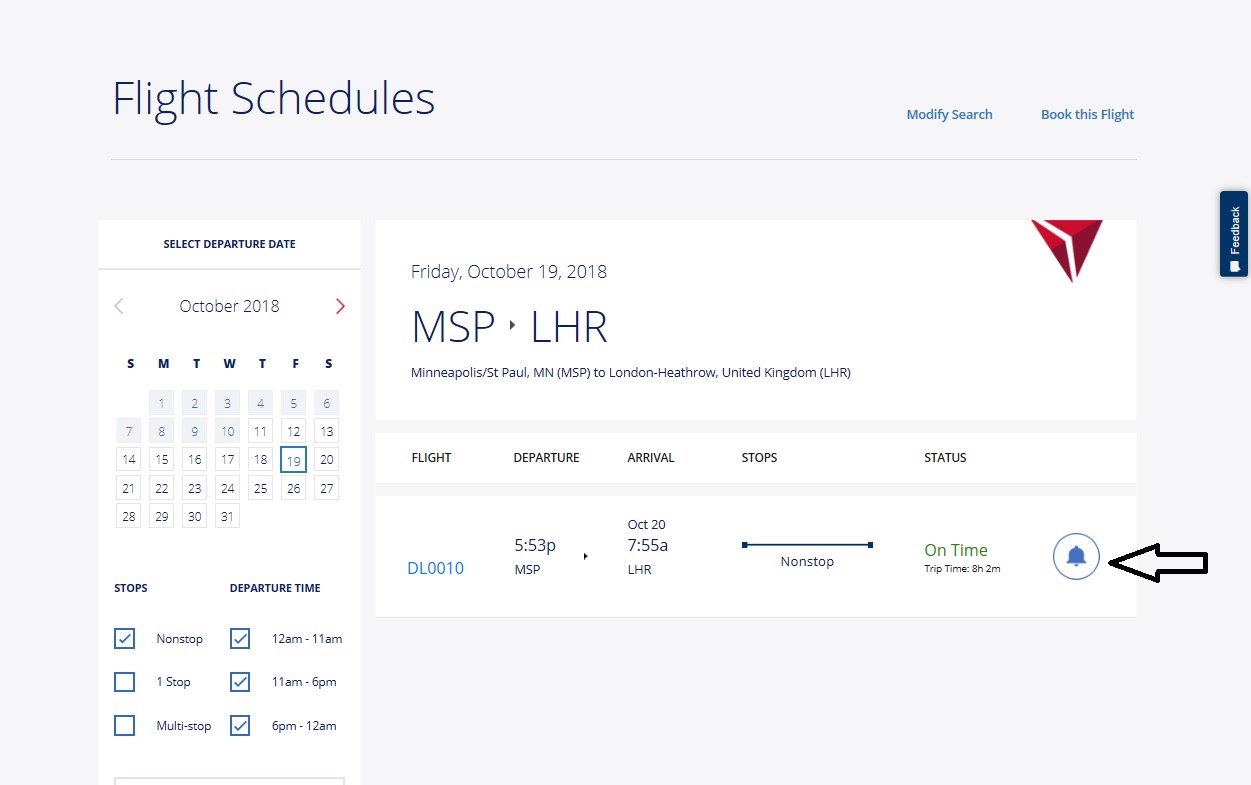Click the Modify Search link

click(x=949, y=114)
